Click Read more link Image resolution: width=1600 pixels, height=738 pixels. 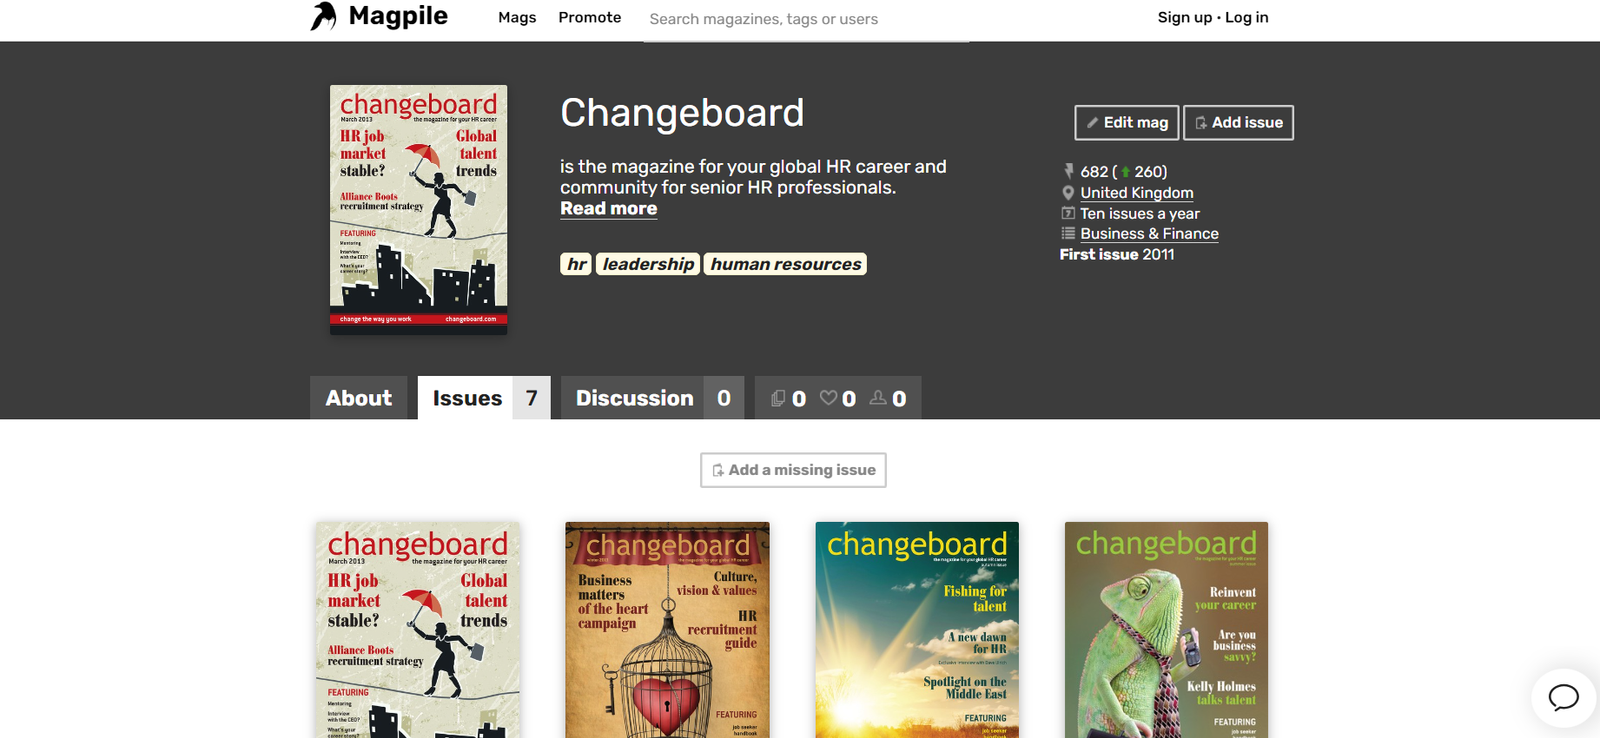(608, 208)
